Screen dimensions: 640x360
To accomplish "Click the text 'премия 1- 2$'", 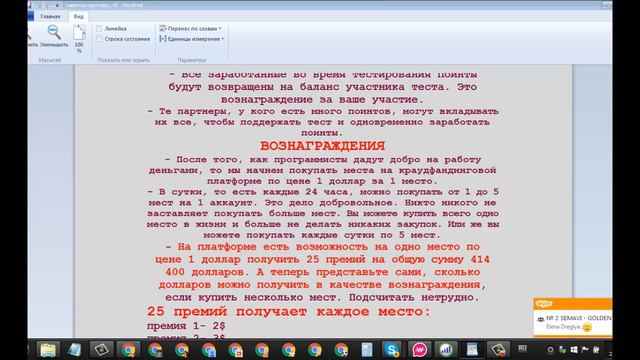I will 186,326.
